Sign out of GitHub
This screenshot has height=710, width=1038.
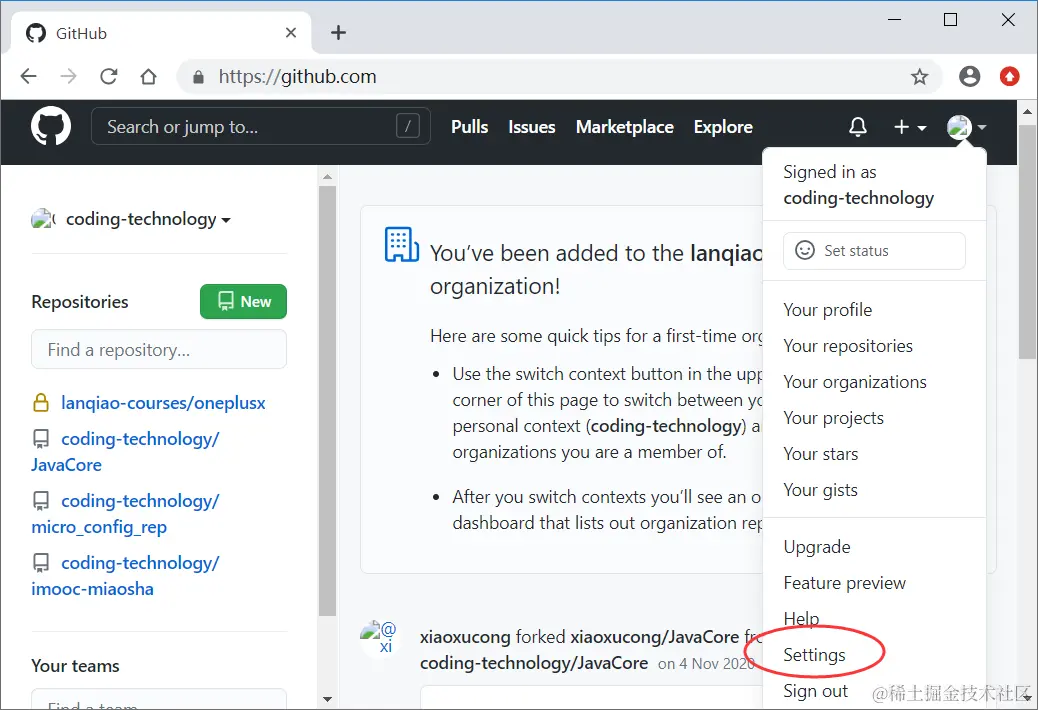[x=816, y=691]
